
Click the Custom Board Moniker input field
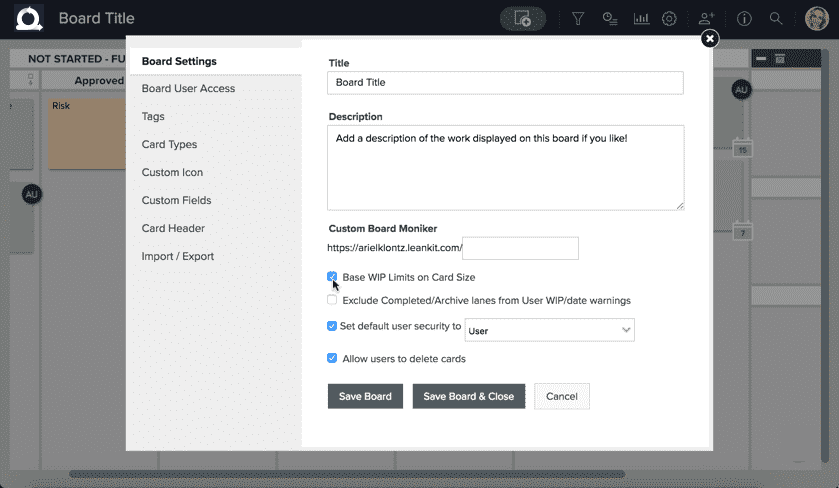tap(520, 248)
